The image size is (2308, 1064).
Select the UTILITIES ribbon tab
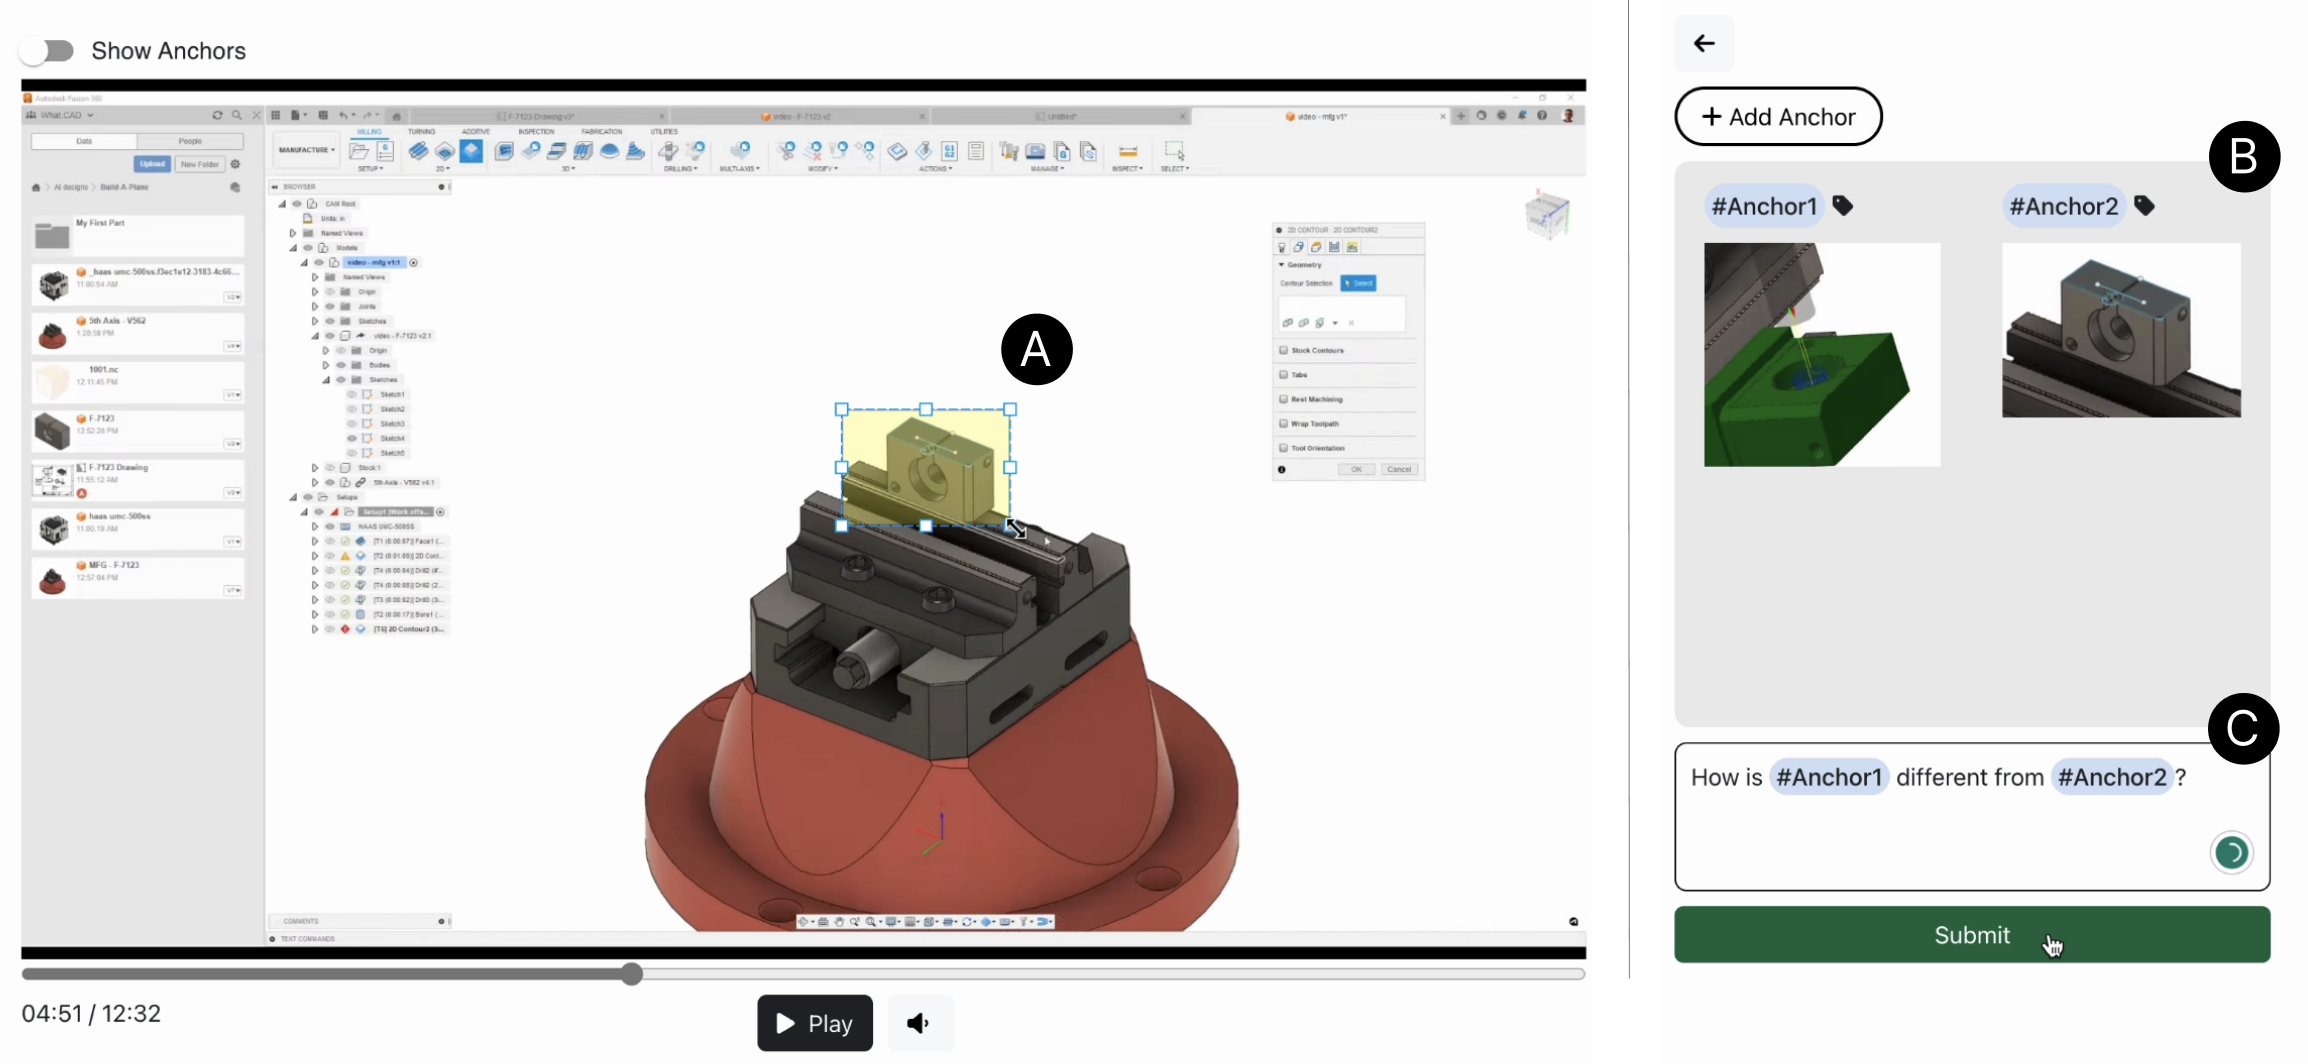pyautogui.click(x=664, y=131)
